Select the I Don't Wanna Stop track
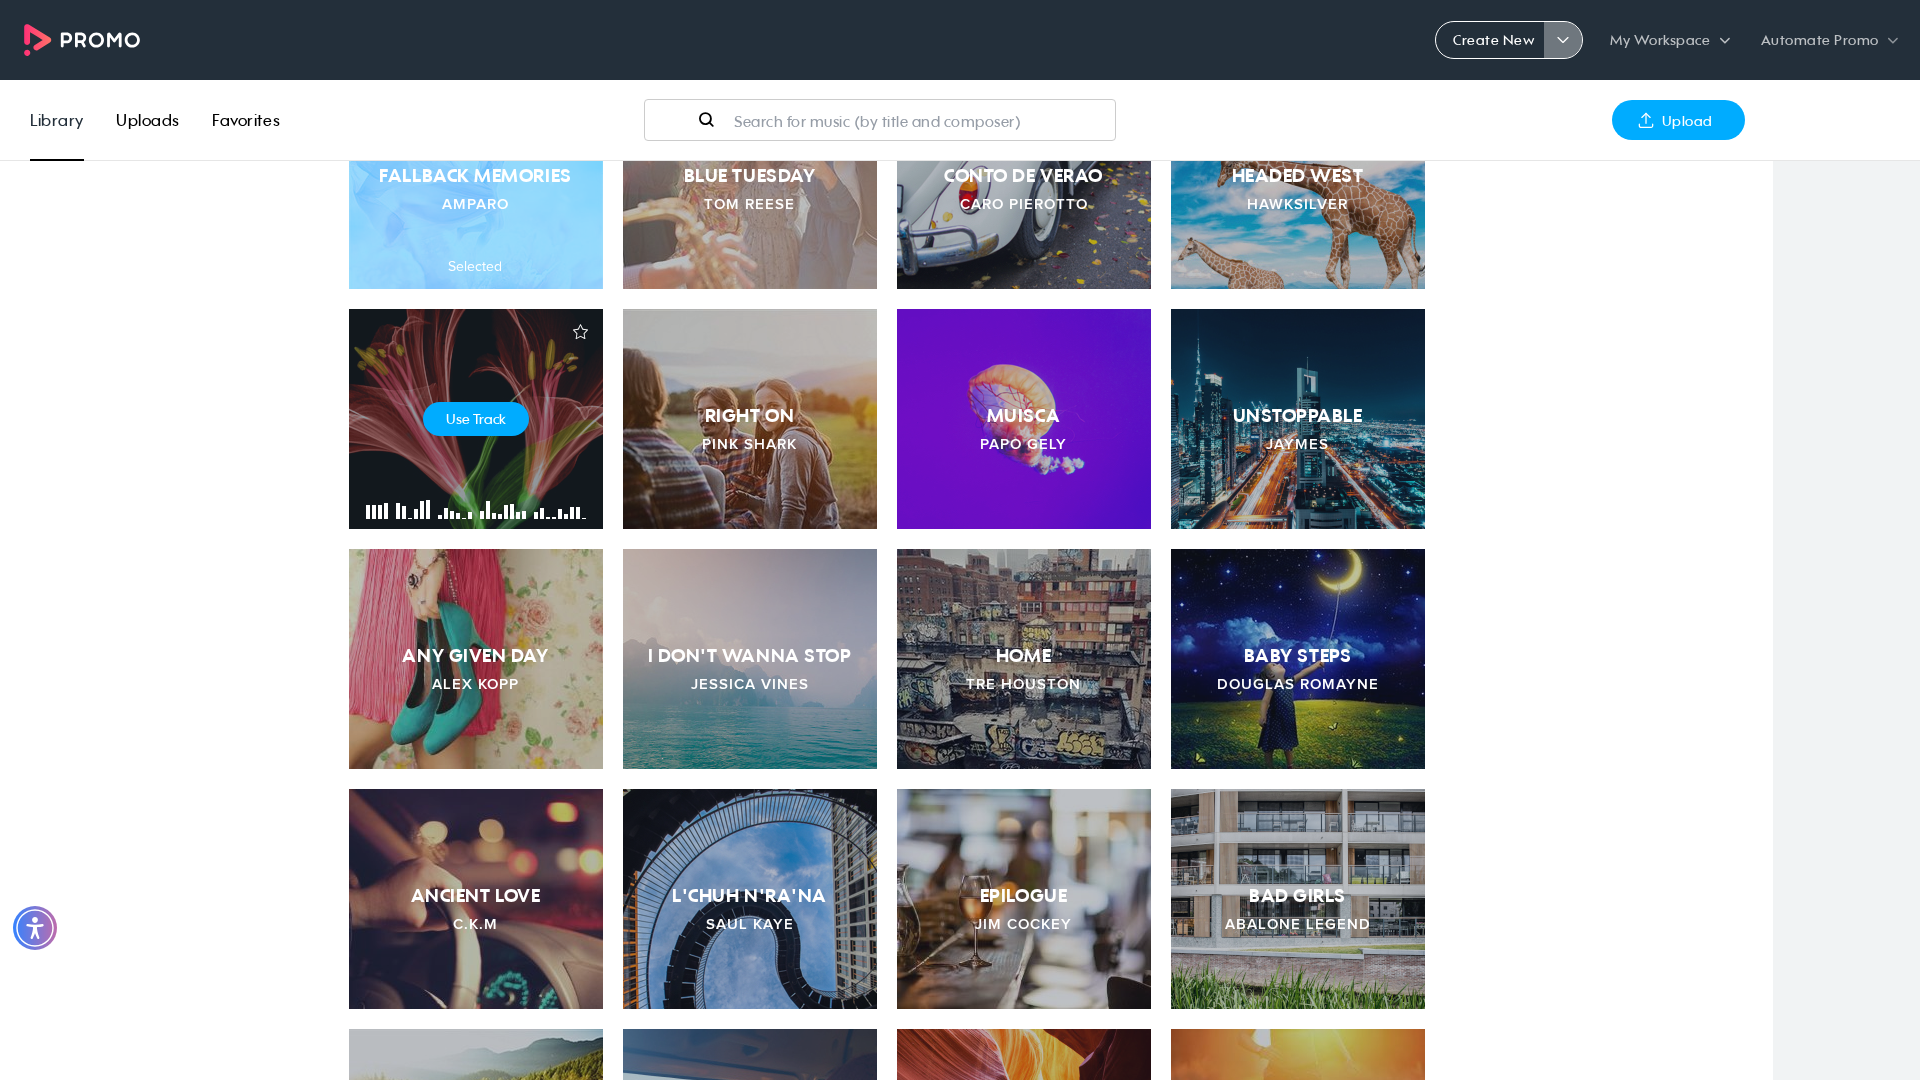1920x1080 pixels. pyautogui.click(x=750, y=659)
